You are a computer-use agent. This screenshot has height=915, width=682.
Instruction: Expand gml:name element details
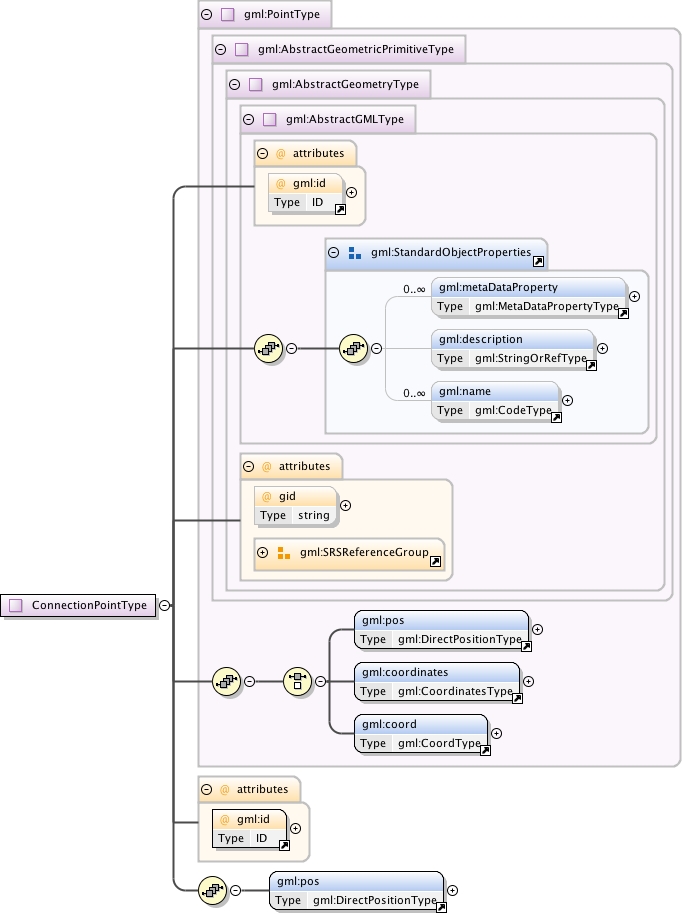tap(568, 400)
